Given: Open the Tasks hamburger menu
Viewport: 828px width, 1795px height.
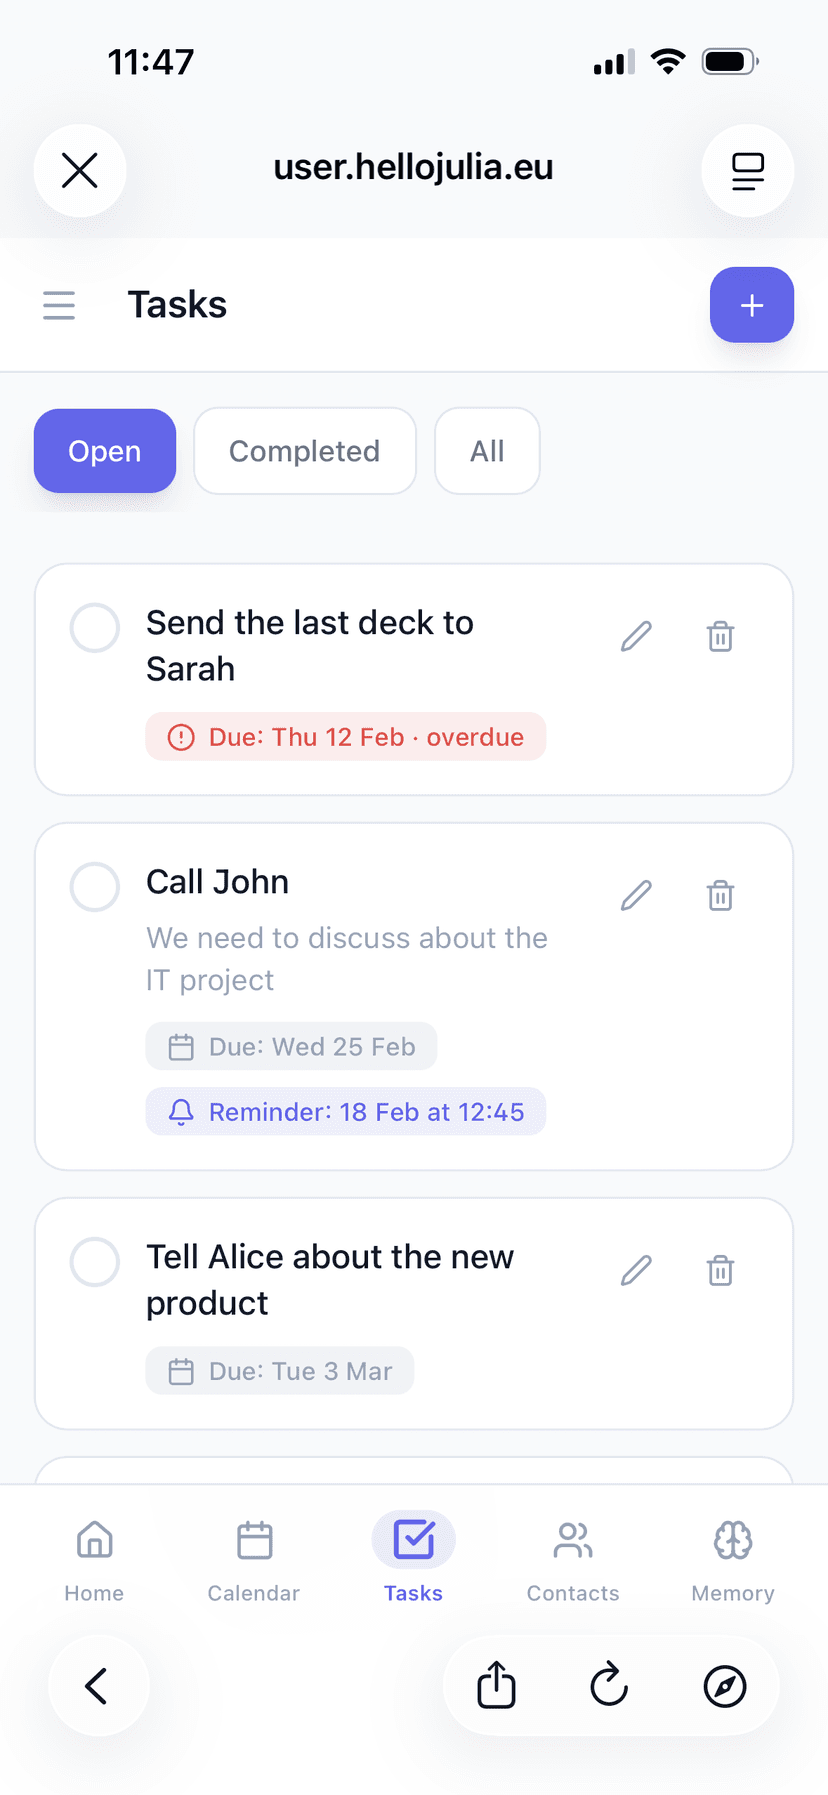Looking at the screenshot, I should [x=59, y=306].
